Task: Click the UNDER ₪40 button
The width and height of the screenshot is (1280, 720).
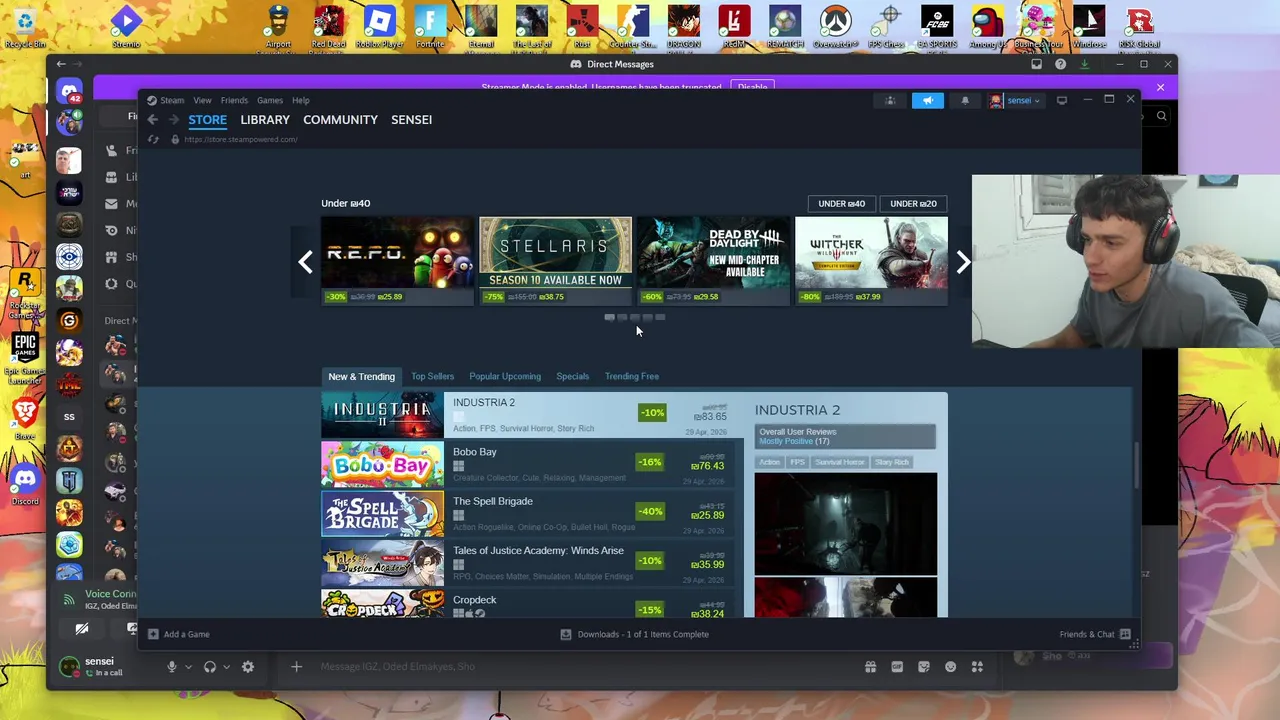Action: pyautogui.click(x=842, y=204)
